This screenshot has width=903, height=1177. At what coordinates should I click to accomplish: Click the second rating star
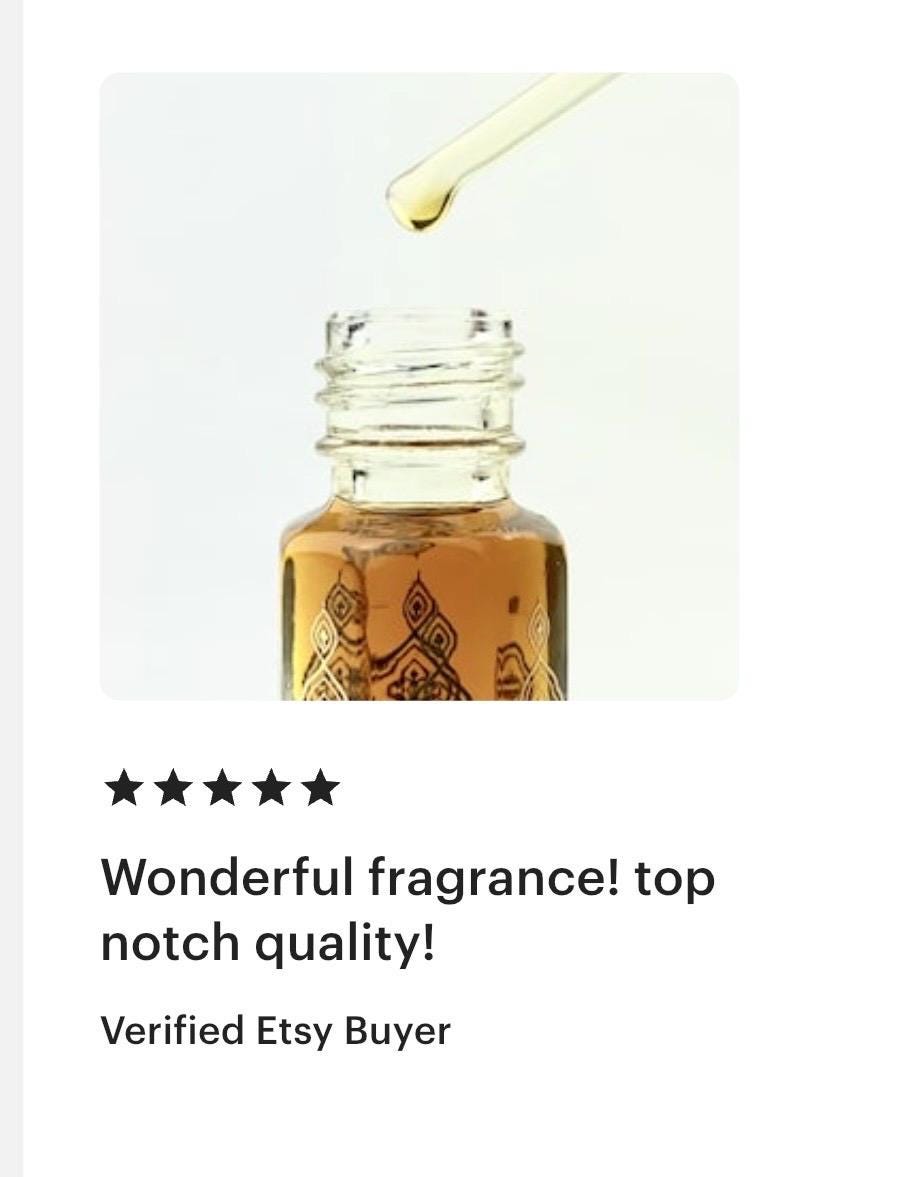coord(173,788)
